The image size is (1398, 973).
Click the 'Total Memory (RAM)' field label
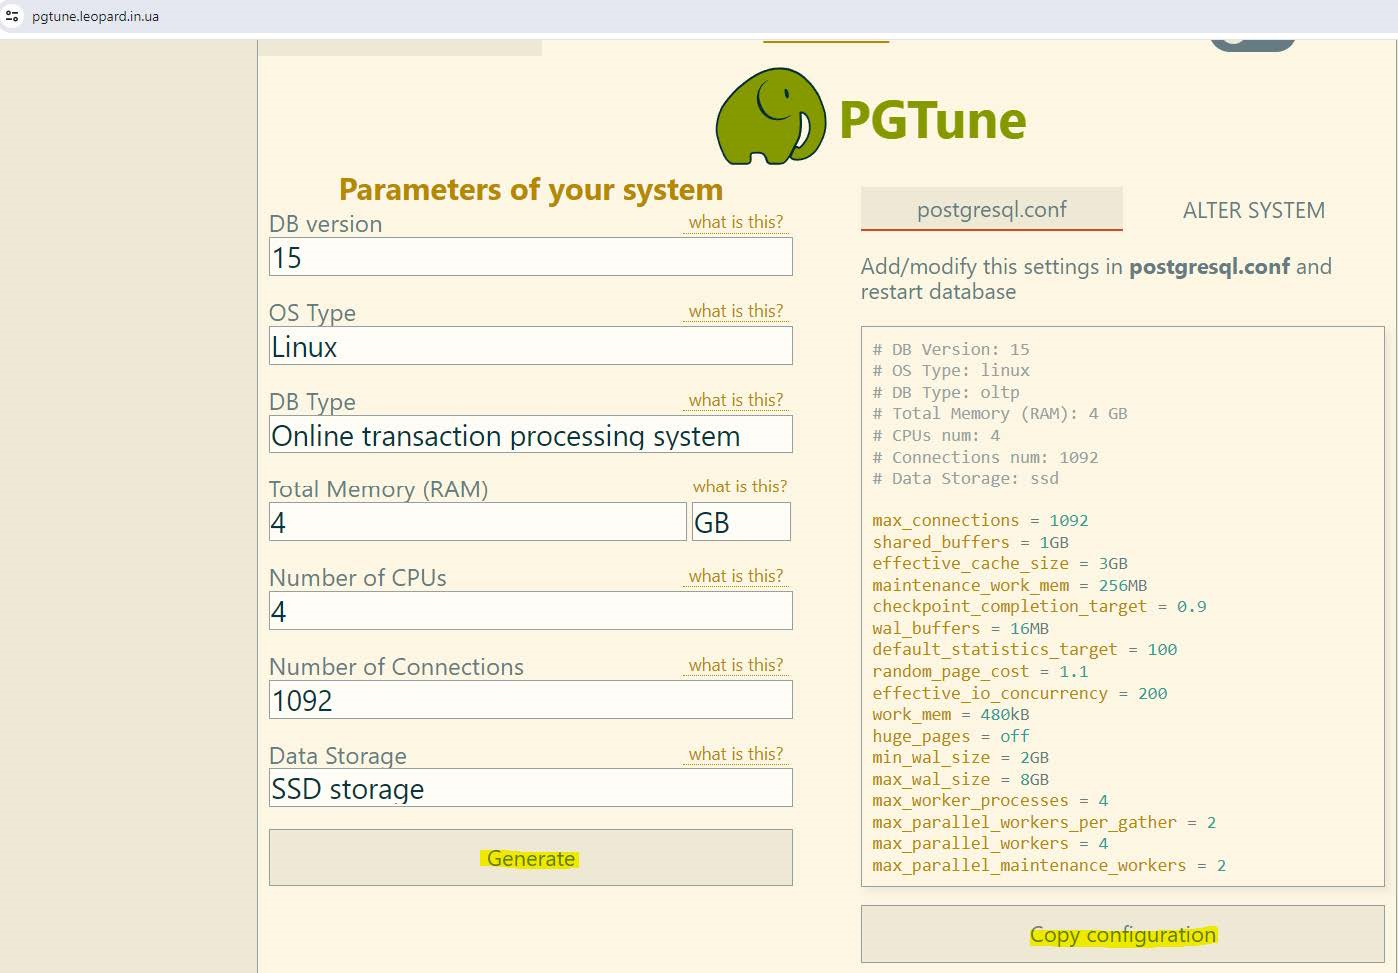tap(379, 489)
